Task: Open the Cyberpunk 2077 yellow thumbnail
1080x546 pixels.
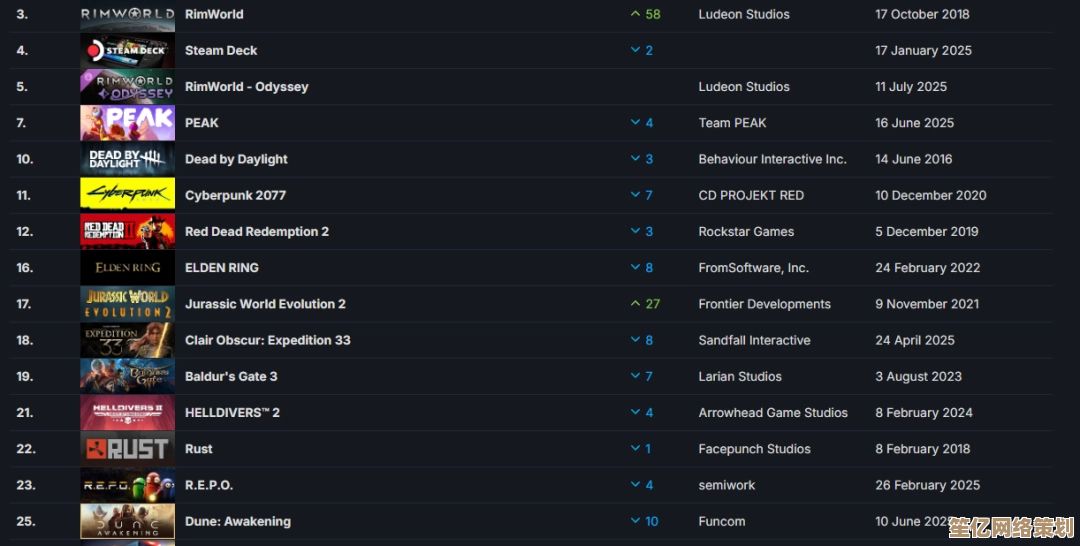Action: coord(127,195)
